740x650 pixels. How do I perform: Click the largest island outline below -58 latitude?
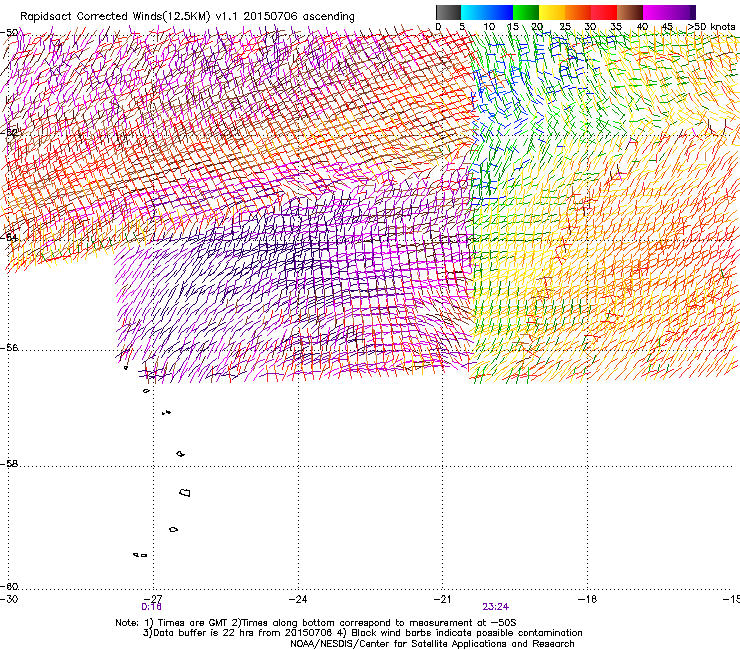185,492
